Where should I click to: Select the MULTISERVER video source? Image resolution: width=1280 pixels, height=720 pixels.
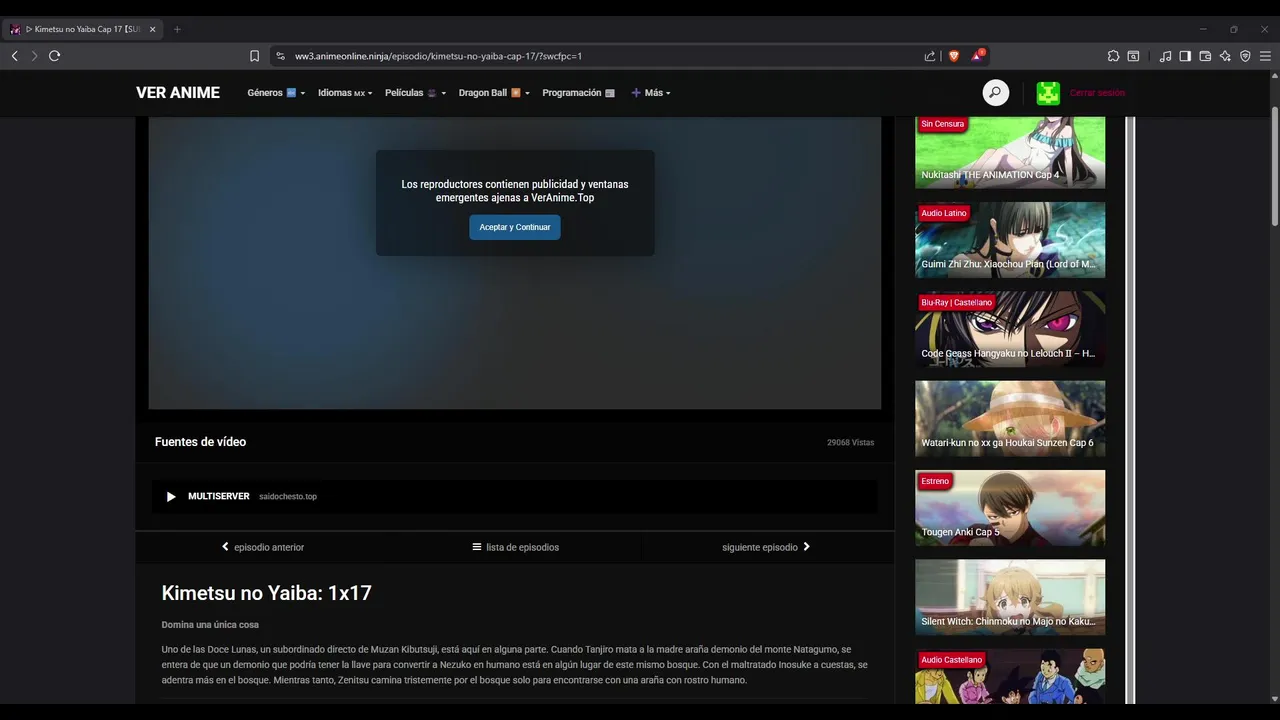pyautogui.click(x=515, y=496)
